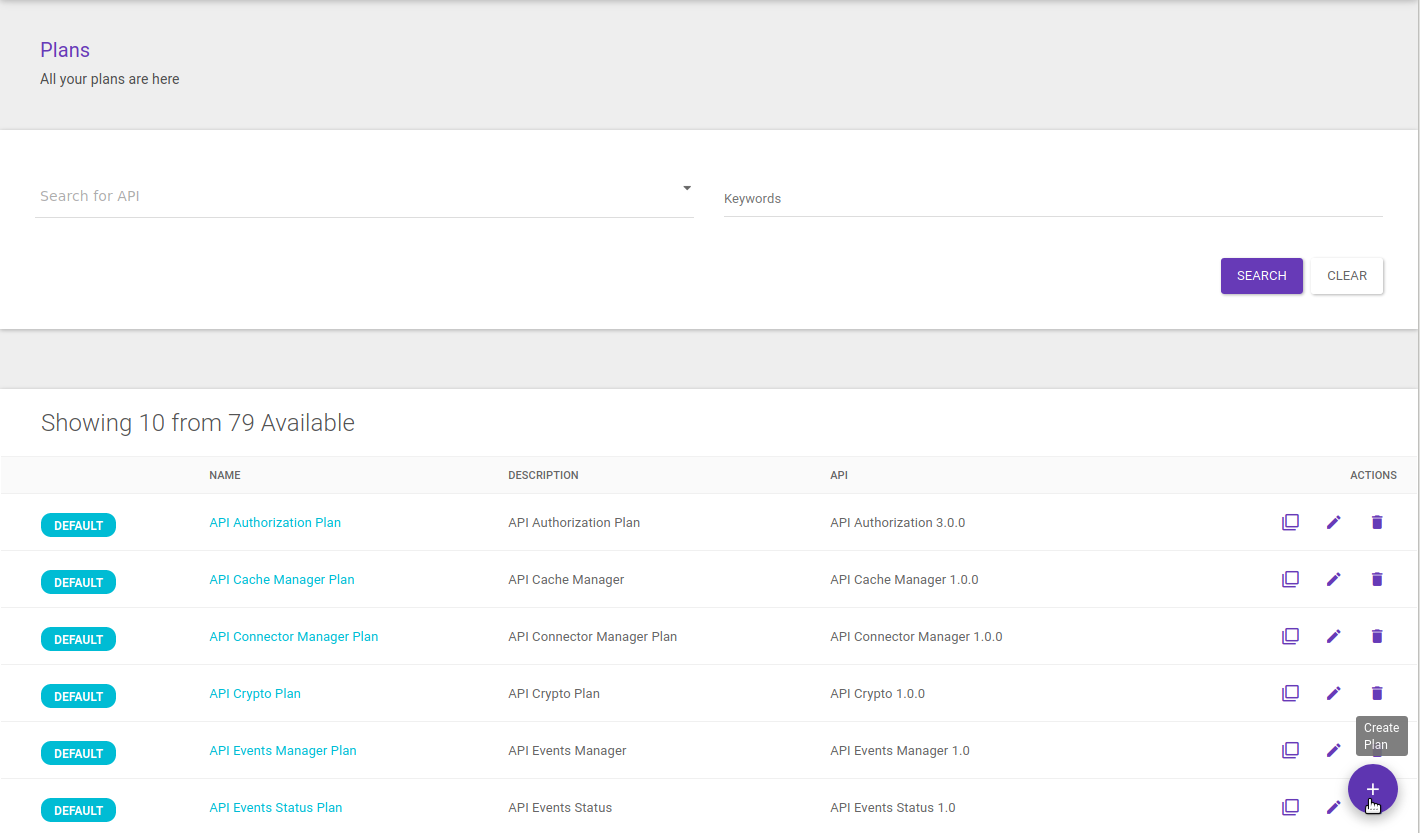
Task: Edit the API Connector Manager Plan
Action: [x=1333, y=636]
